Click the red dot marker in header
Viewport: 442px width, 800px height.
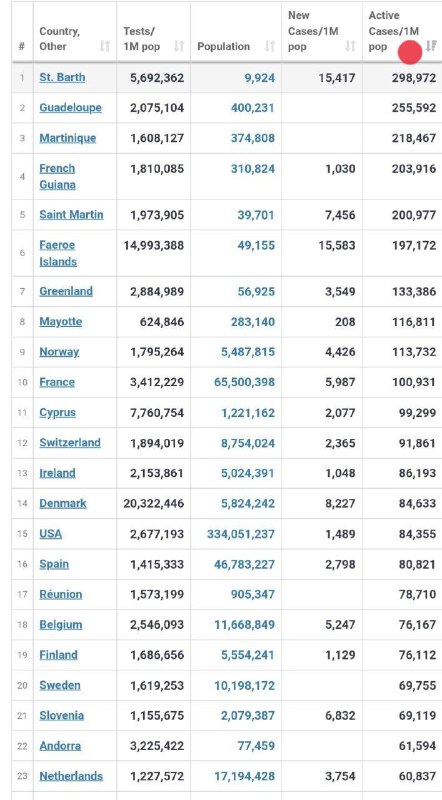click(409, 52)
